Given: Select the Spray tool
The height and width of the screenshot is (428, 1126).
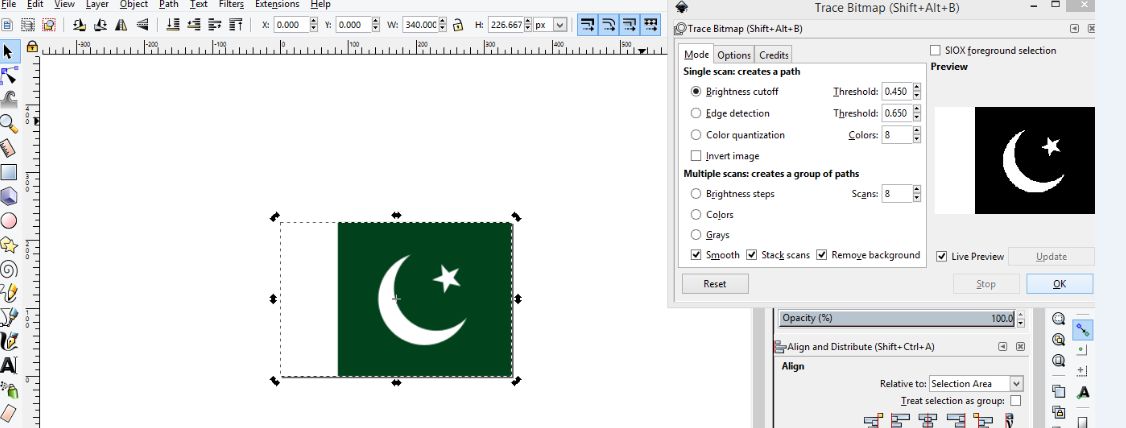Looking at the screenshot, I should 8,390.
